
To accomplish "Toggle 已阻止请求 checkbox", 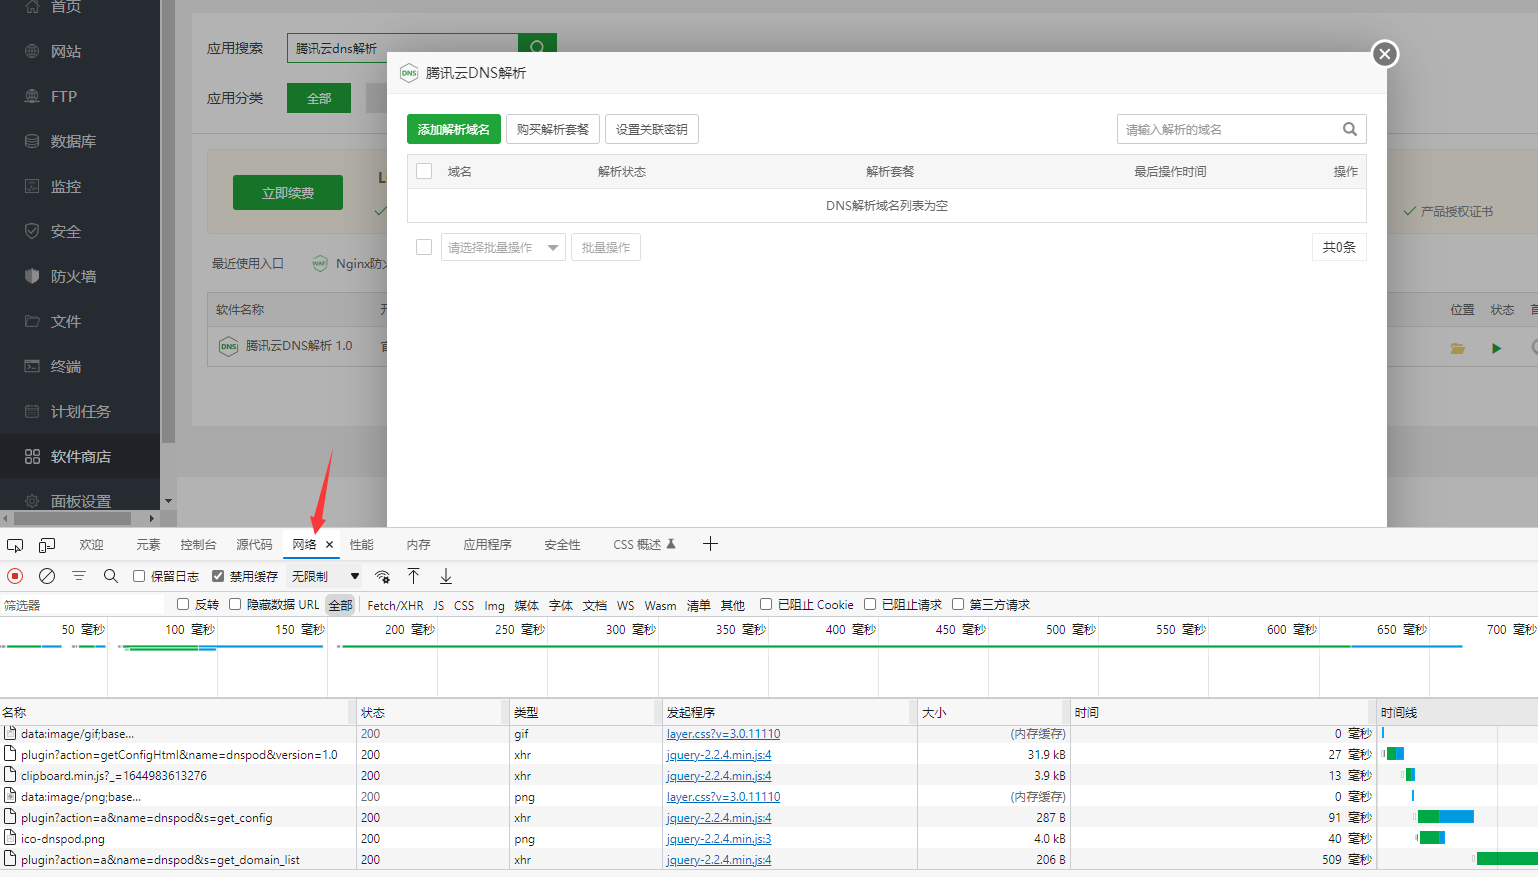I will click(870, 604).
